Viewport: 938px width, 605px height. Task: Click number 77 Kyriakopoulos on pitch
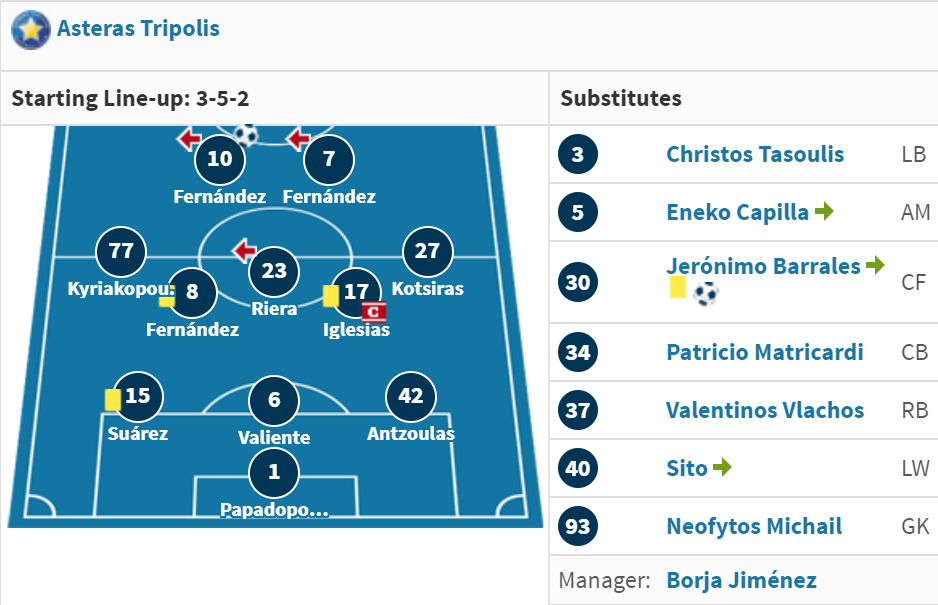click(121, 251)
